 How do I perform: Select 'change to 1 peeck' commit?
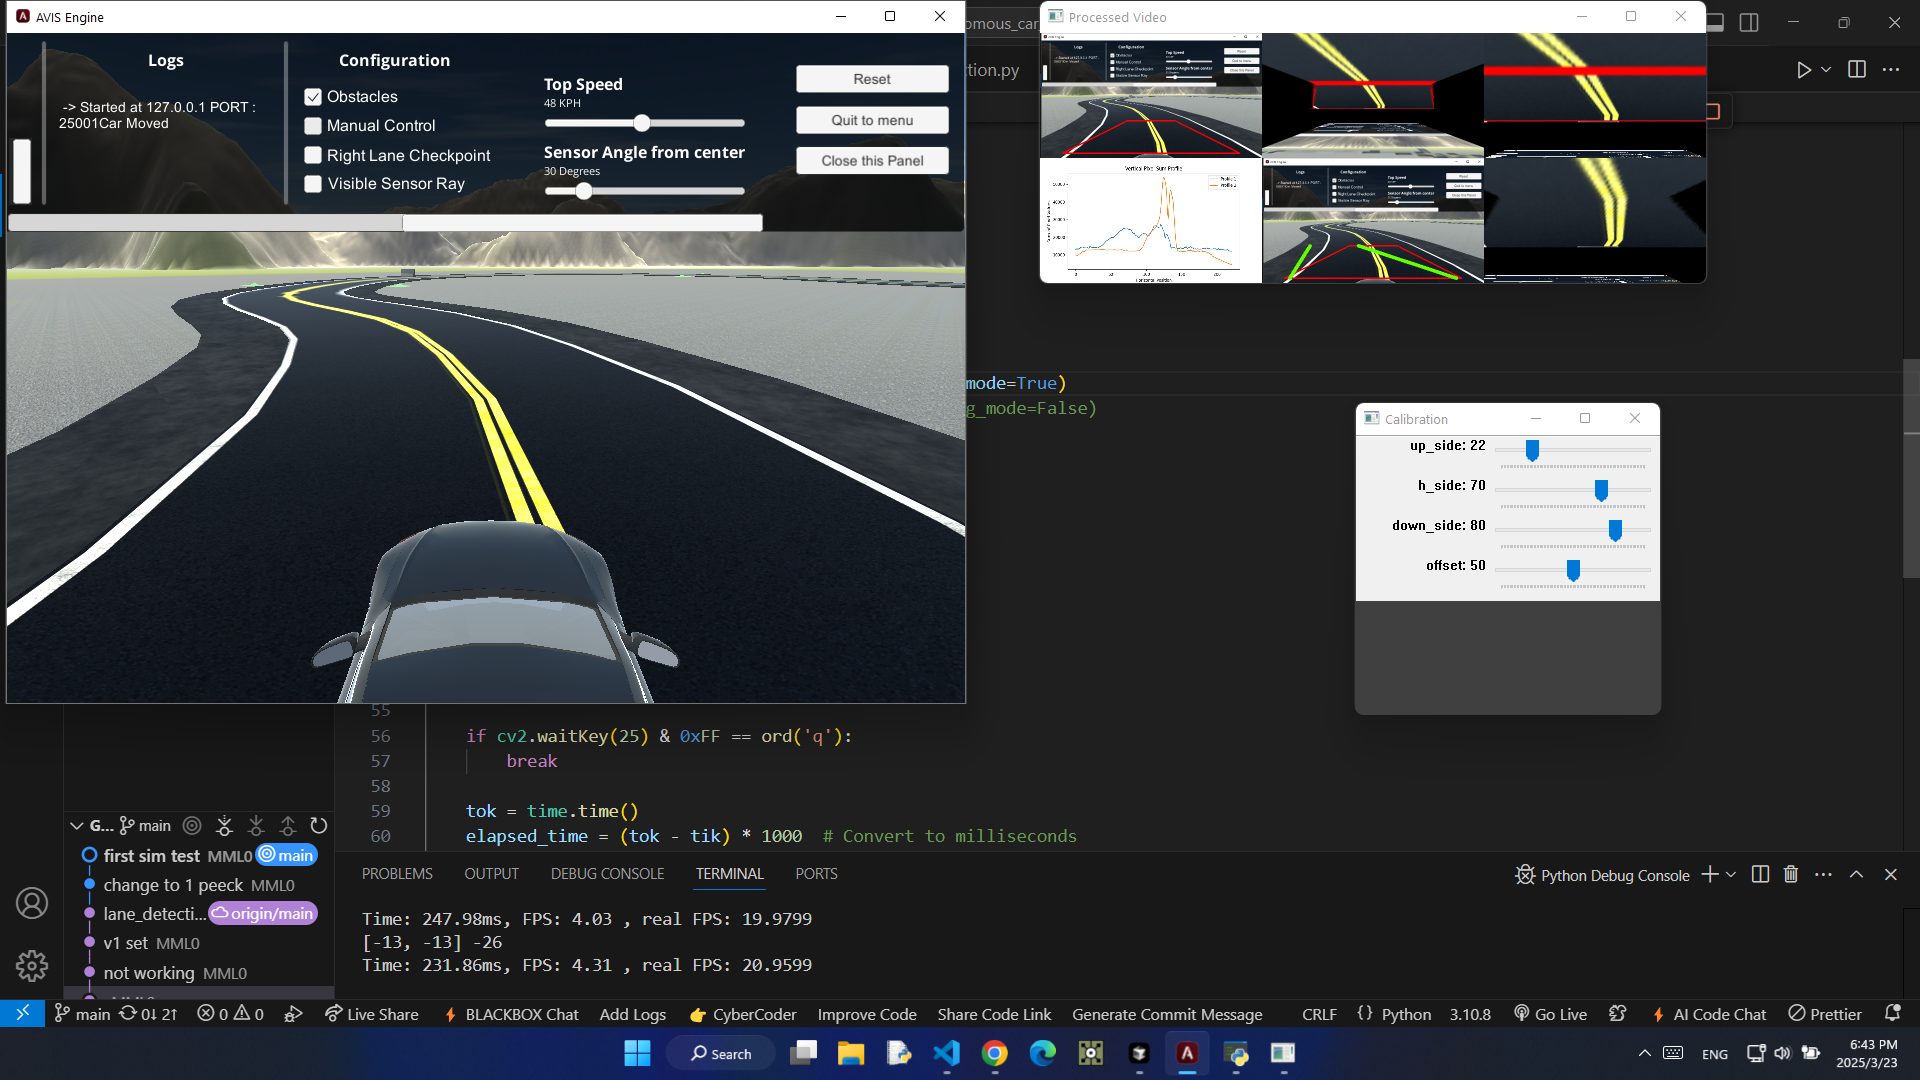[173, 885]
